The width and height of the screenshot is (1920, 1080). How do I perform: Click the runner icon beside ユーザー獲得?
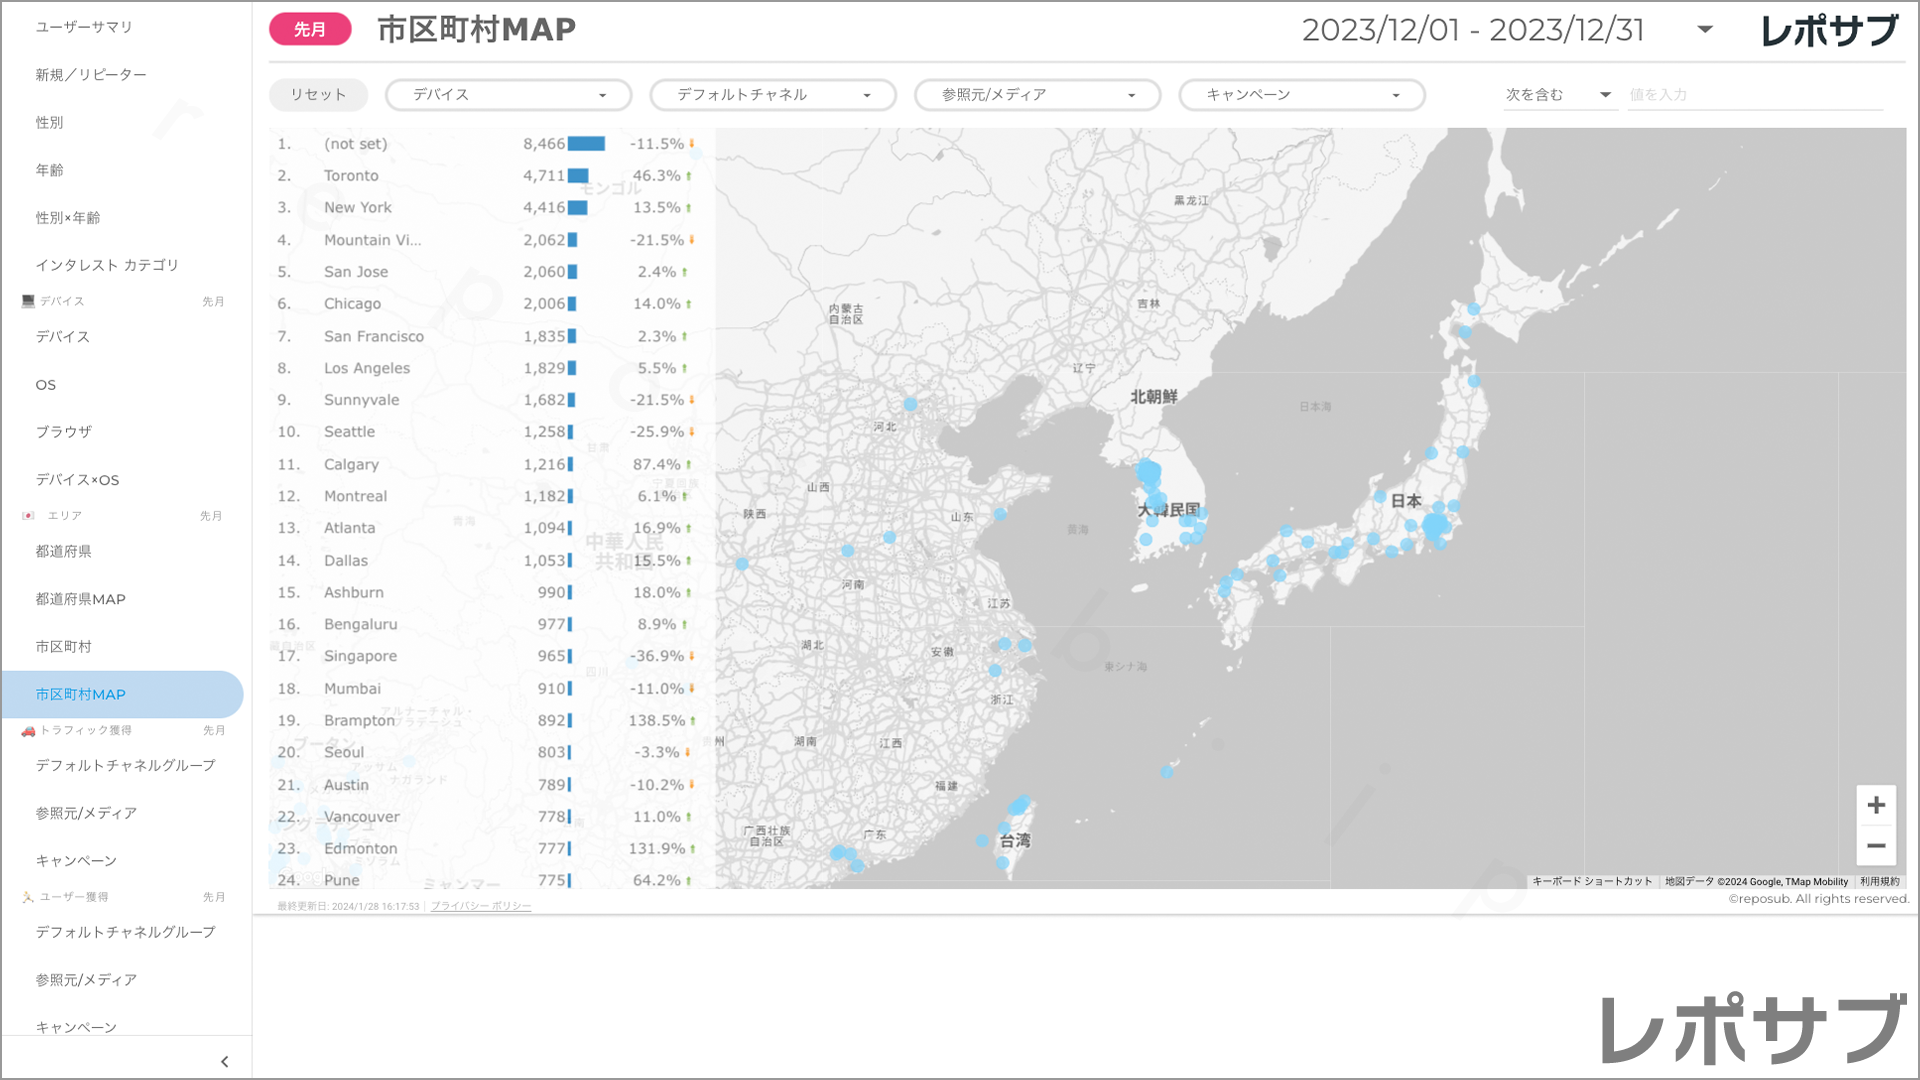tap(28, 897)
